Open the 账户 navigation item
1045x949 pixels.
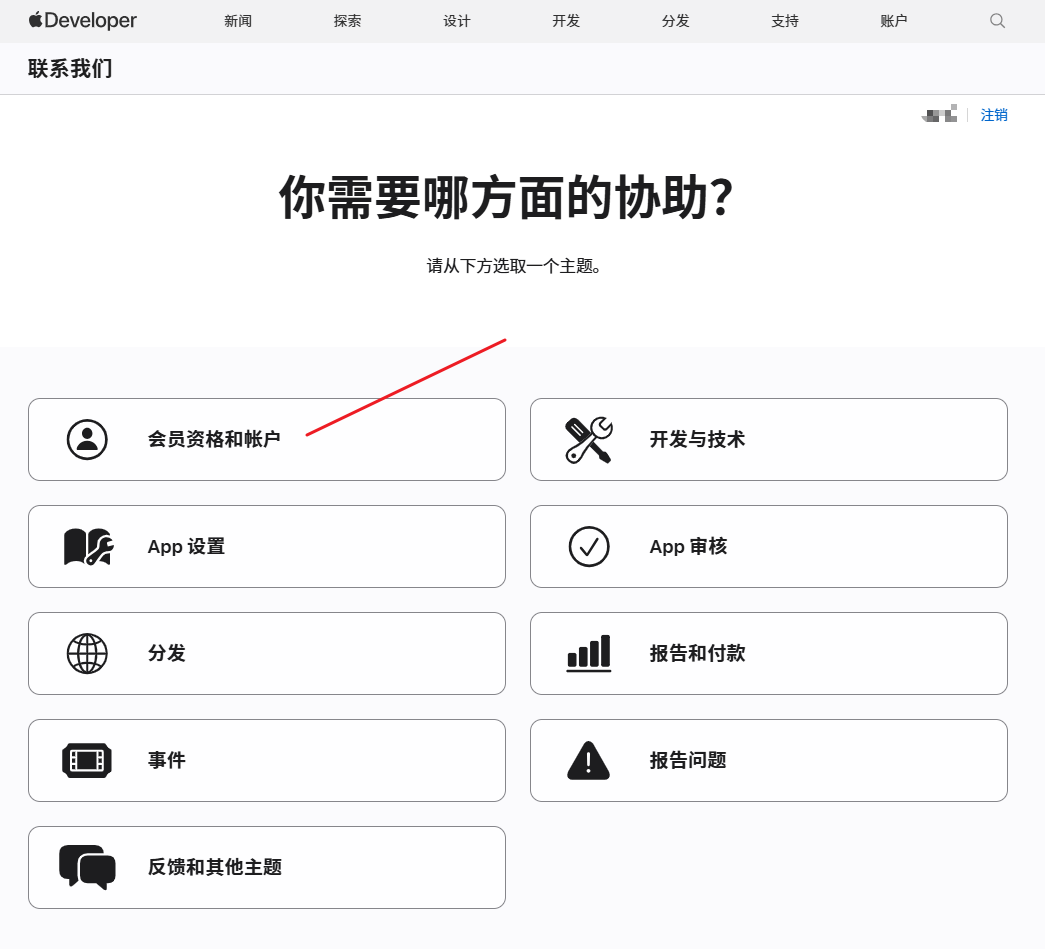coord(894,21)
